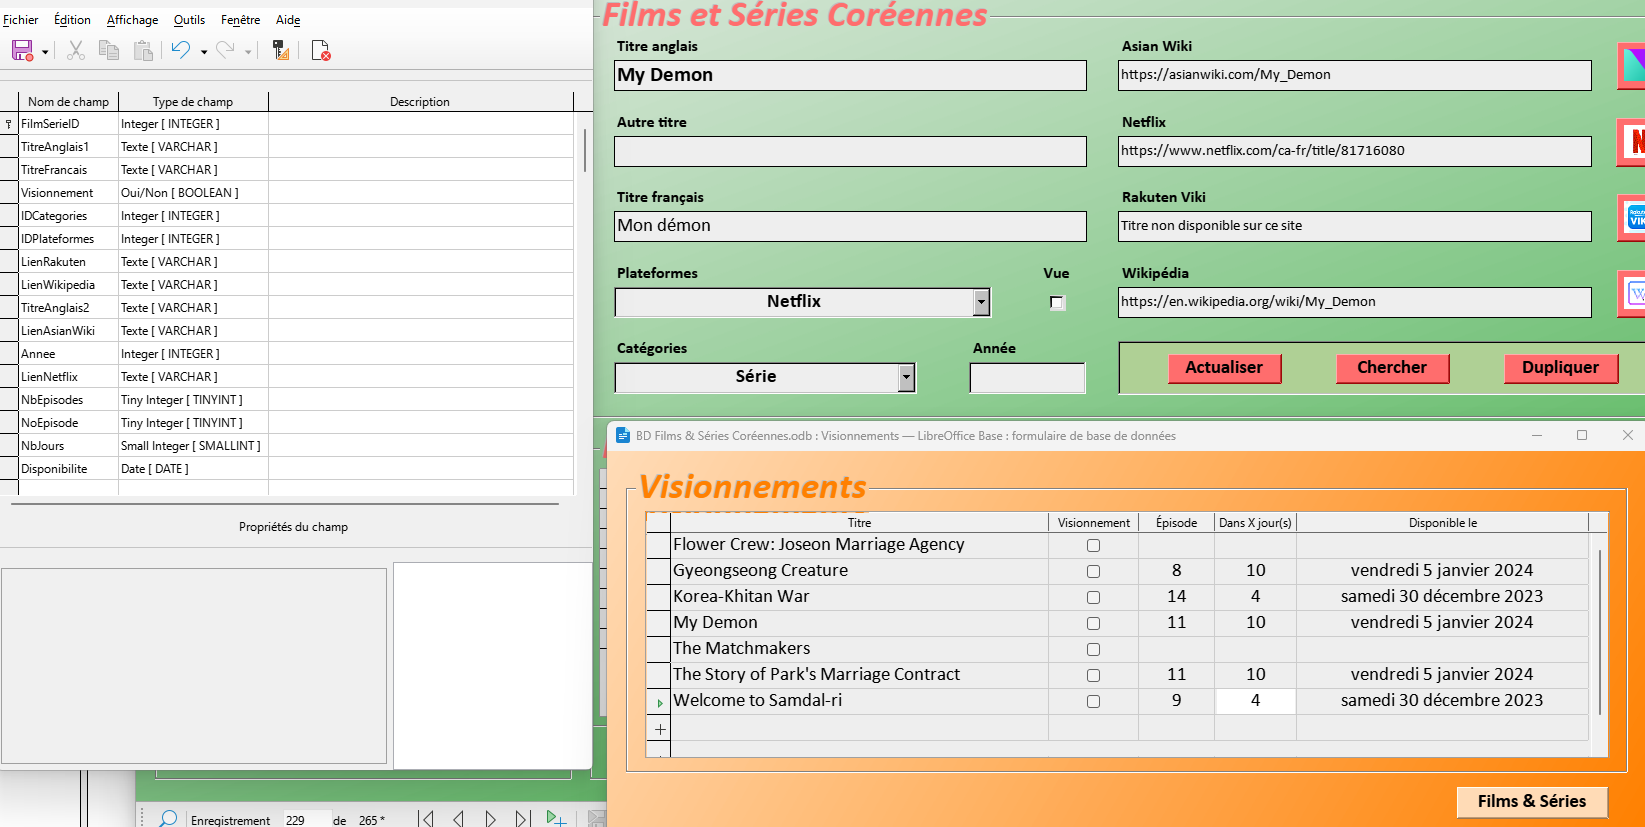Click the Titre français field
This screenshot has height=827, width=1645.
pos(851,226)
